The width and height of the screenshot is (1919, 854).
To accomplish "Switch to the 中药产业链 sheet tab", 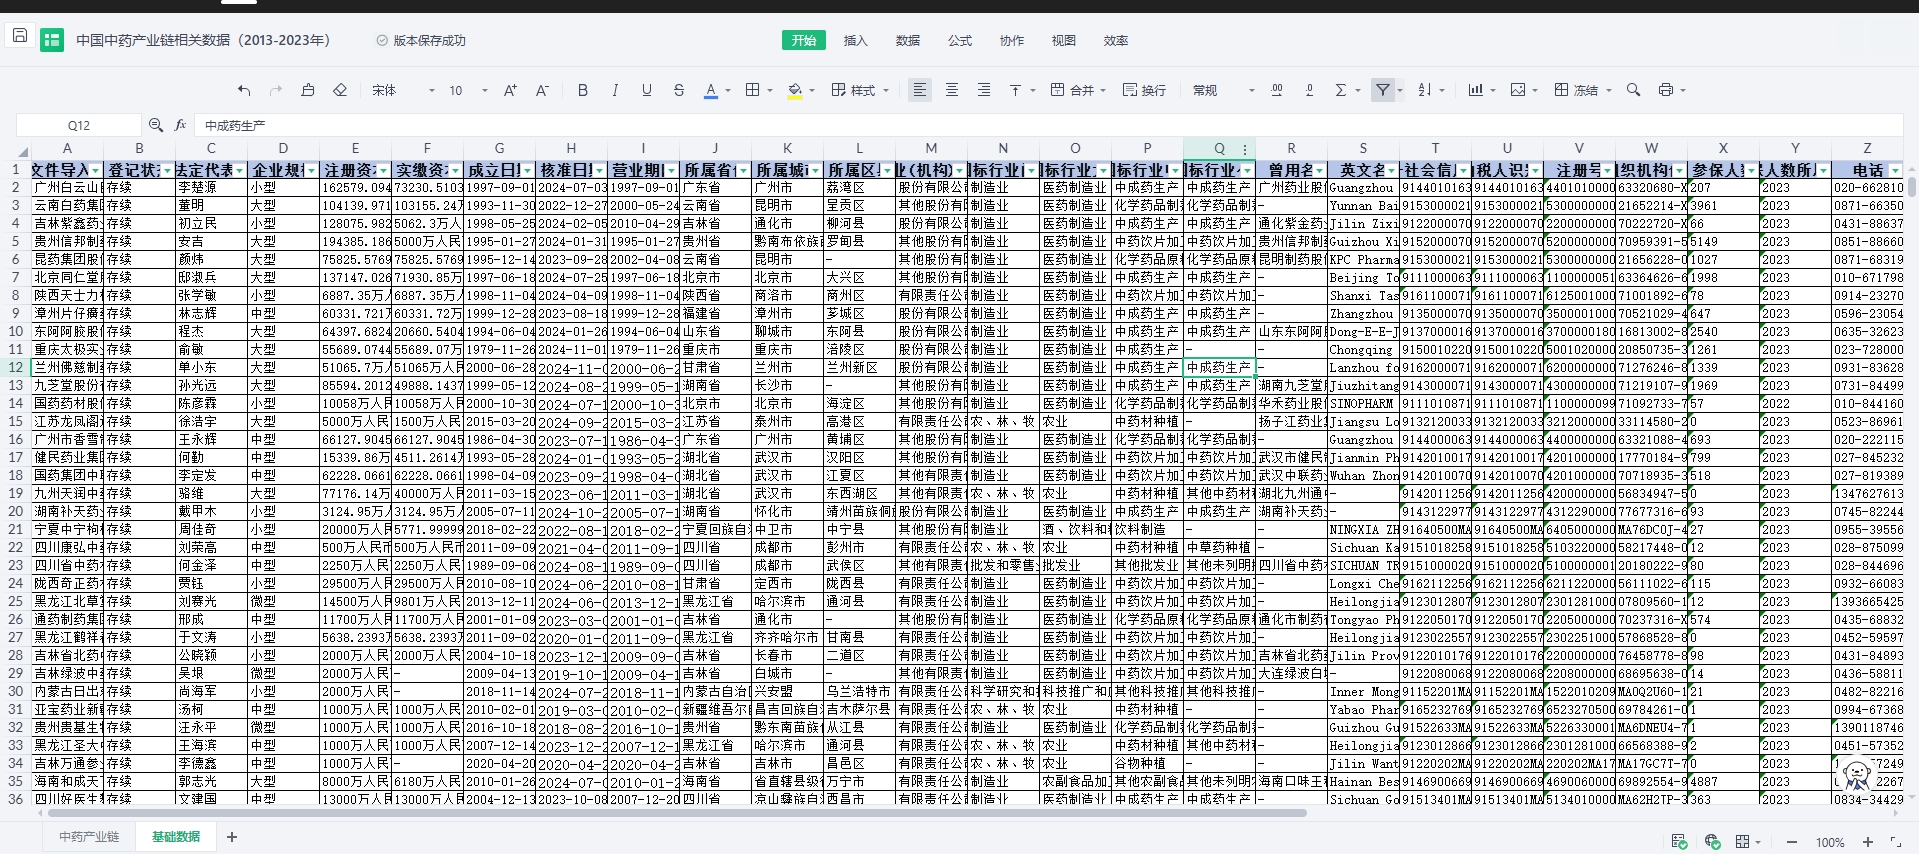I will (89, 836).
